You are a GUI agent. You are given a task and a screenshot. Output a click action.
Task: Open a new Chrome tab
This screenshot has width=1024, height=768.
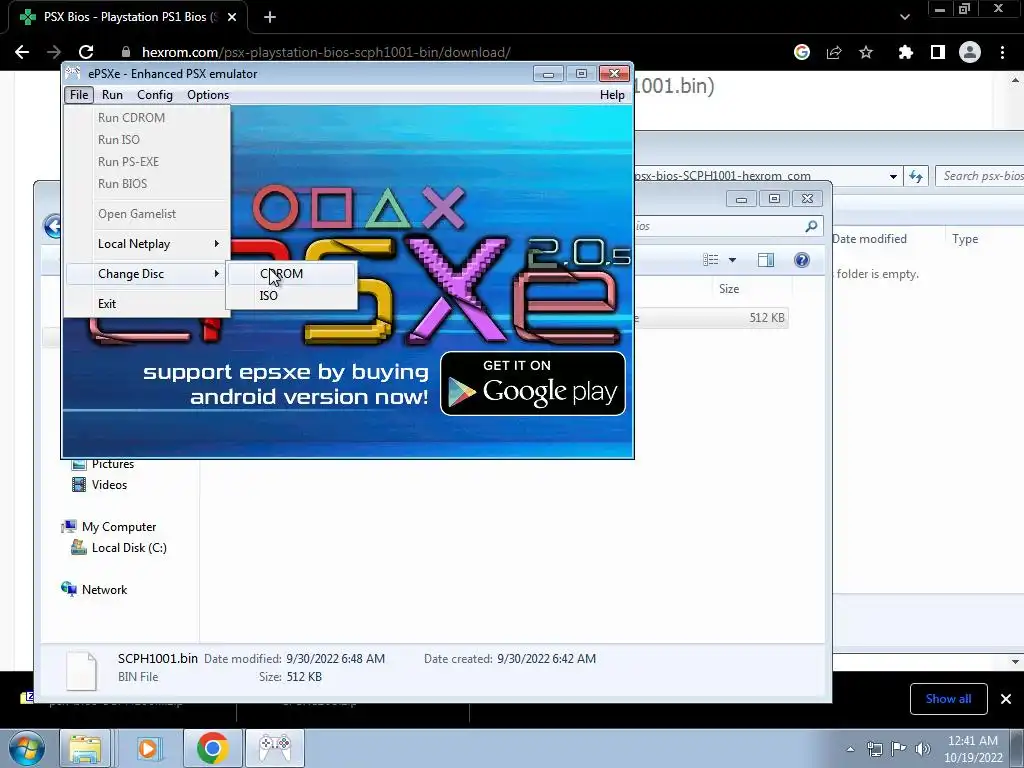point(270,17)
